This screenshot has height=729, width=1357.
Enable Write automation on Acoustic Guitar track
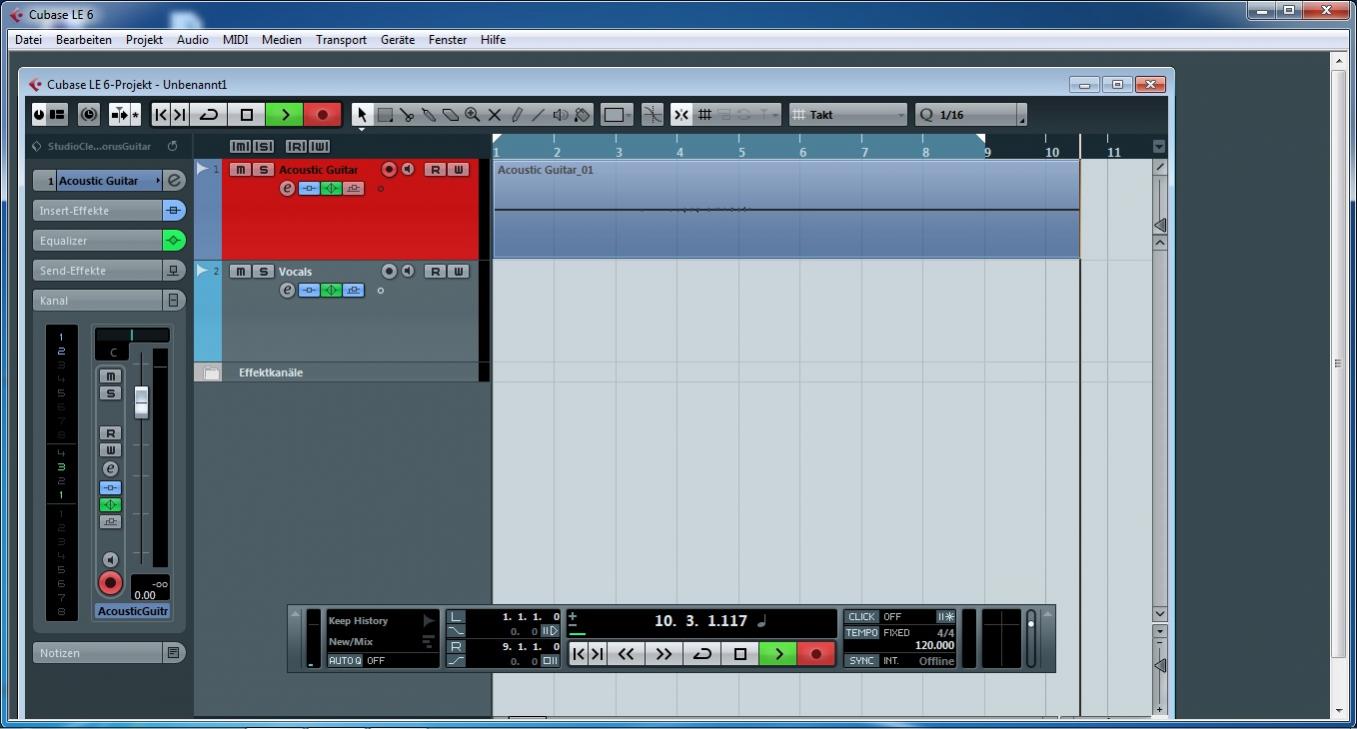pos(458,170)
